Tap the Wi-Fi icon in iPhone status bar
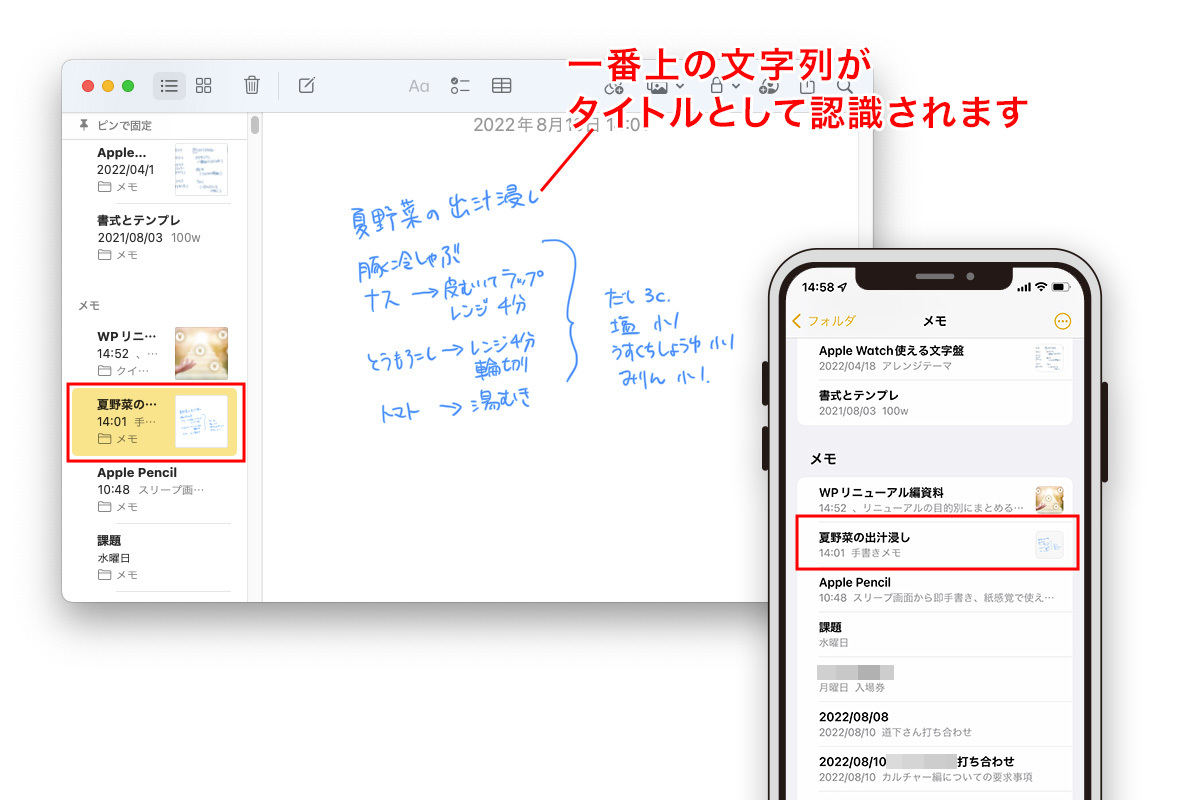1200x800 pixels. [1040, 287]
